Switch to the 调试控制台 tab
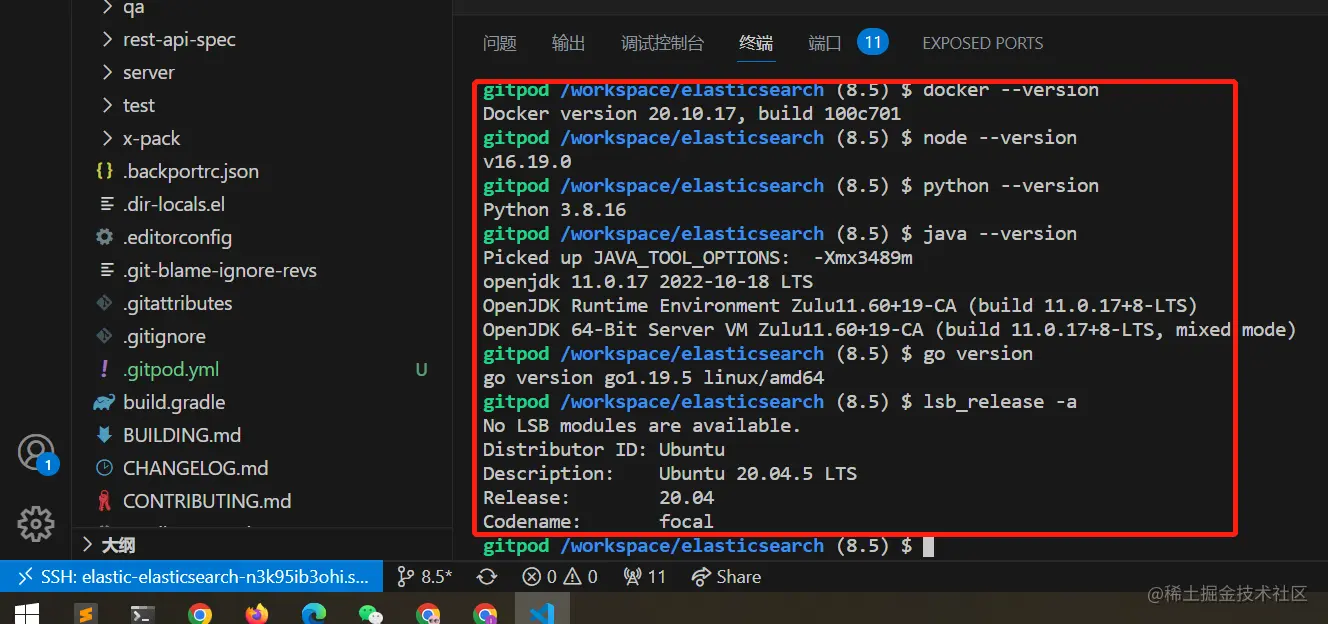The width and height of the screenshot is (1328, 624). coord(662,43)
